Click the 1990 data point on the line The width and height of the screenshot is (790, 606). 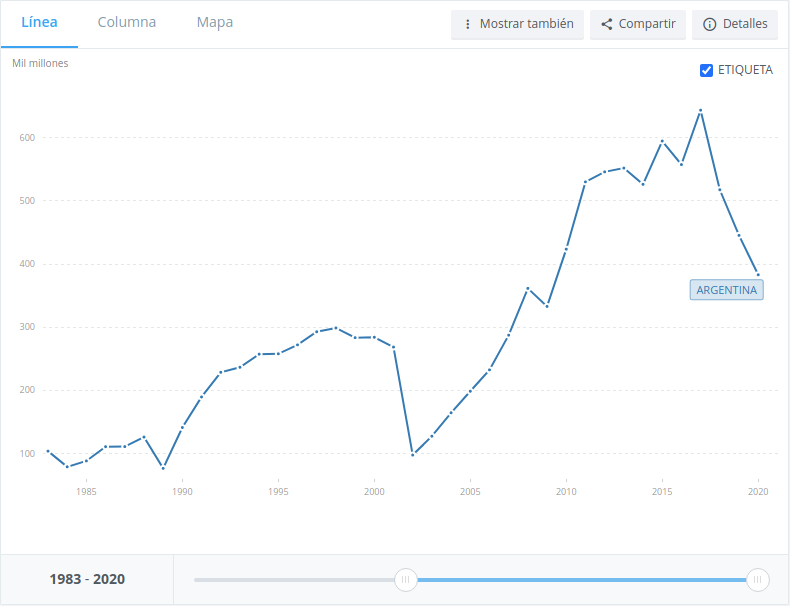point(182,427)
